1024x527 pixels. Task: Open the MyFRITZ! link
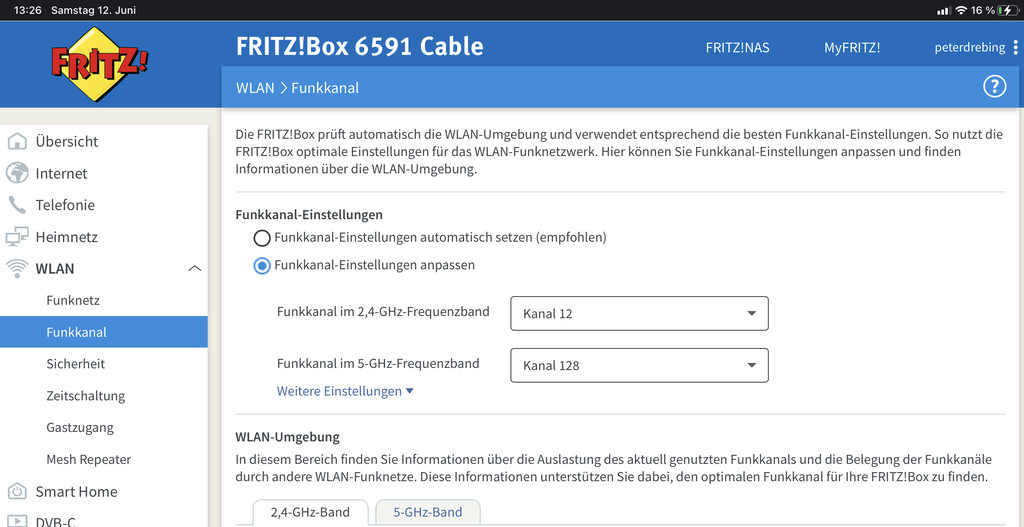click(x=852, y=48)
